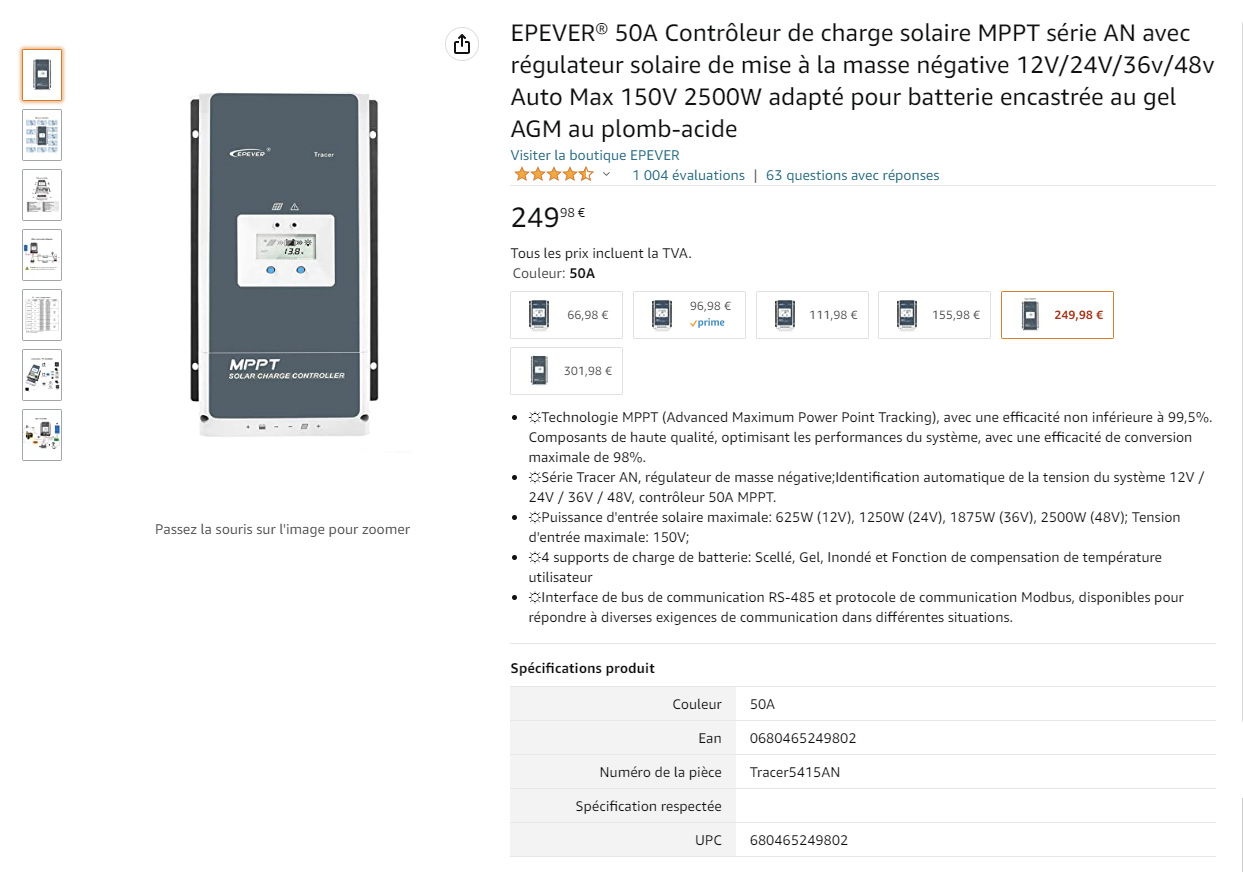Select the first product thumbnail image
The height and width of the screenshot is (872, 1243).
pyautogui.click(x=42, y=75)
